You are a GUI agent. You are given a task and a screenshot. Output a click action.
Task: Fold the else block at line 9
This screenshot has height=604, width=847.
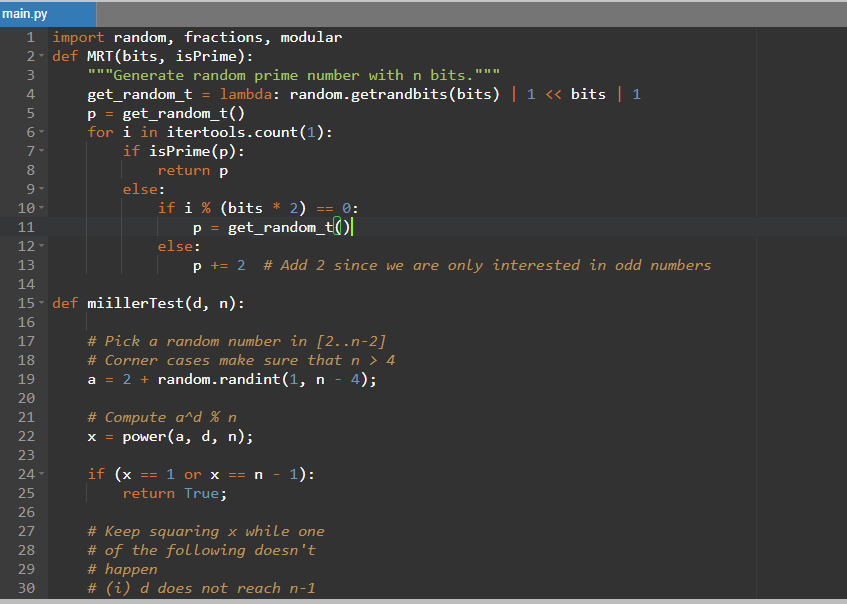(x=43, y=190)
